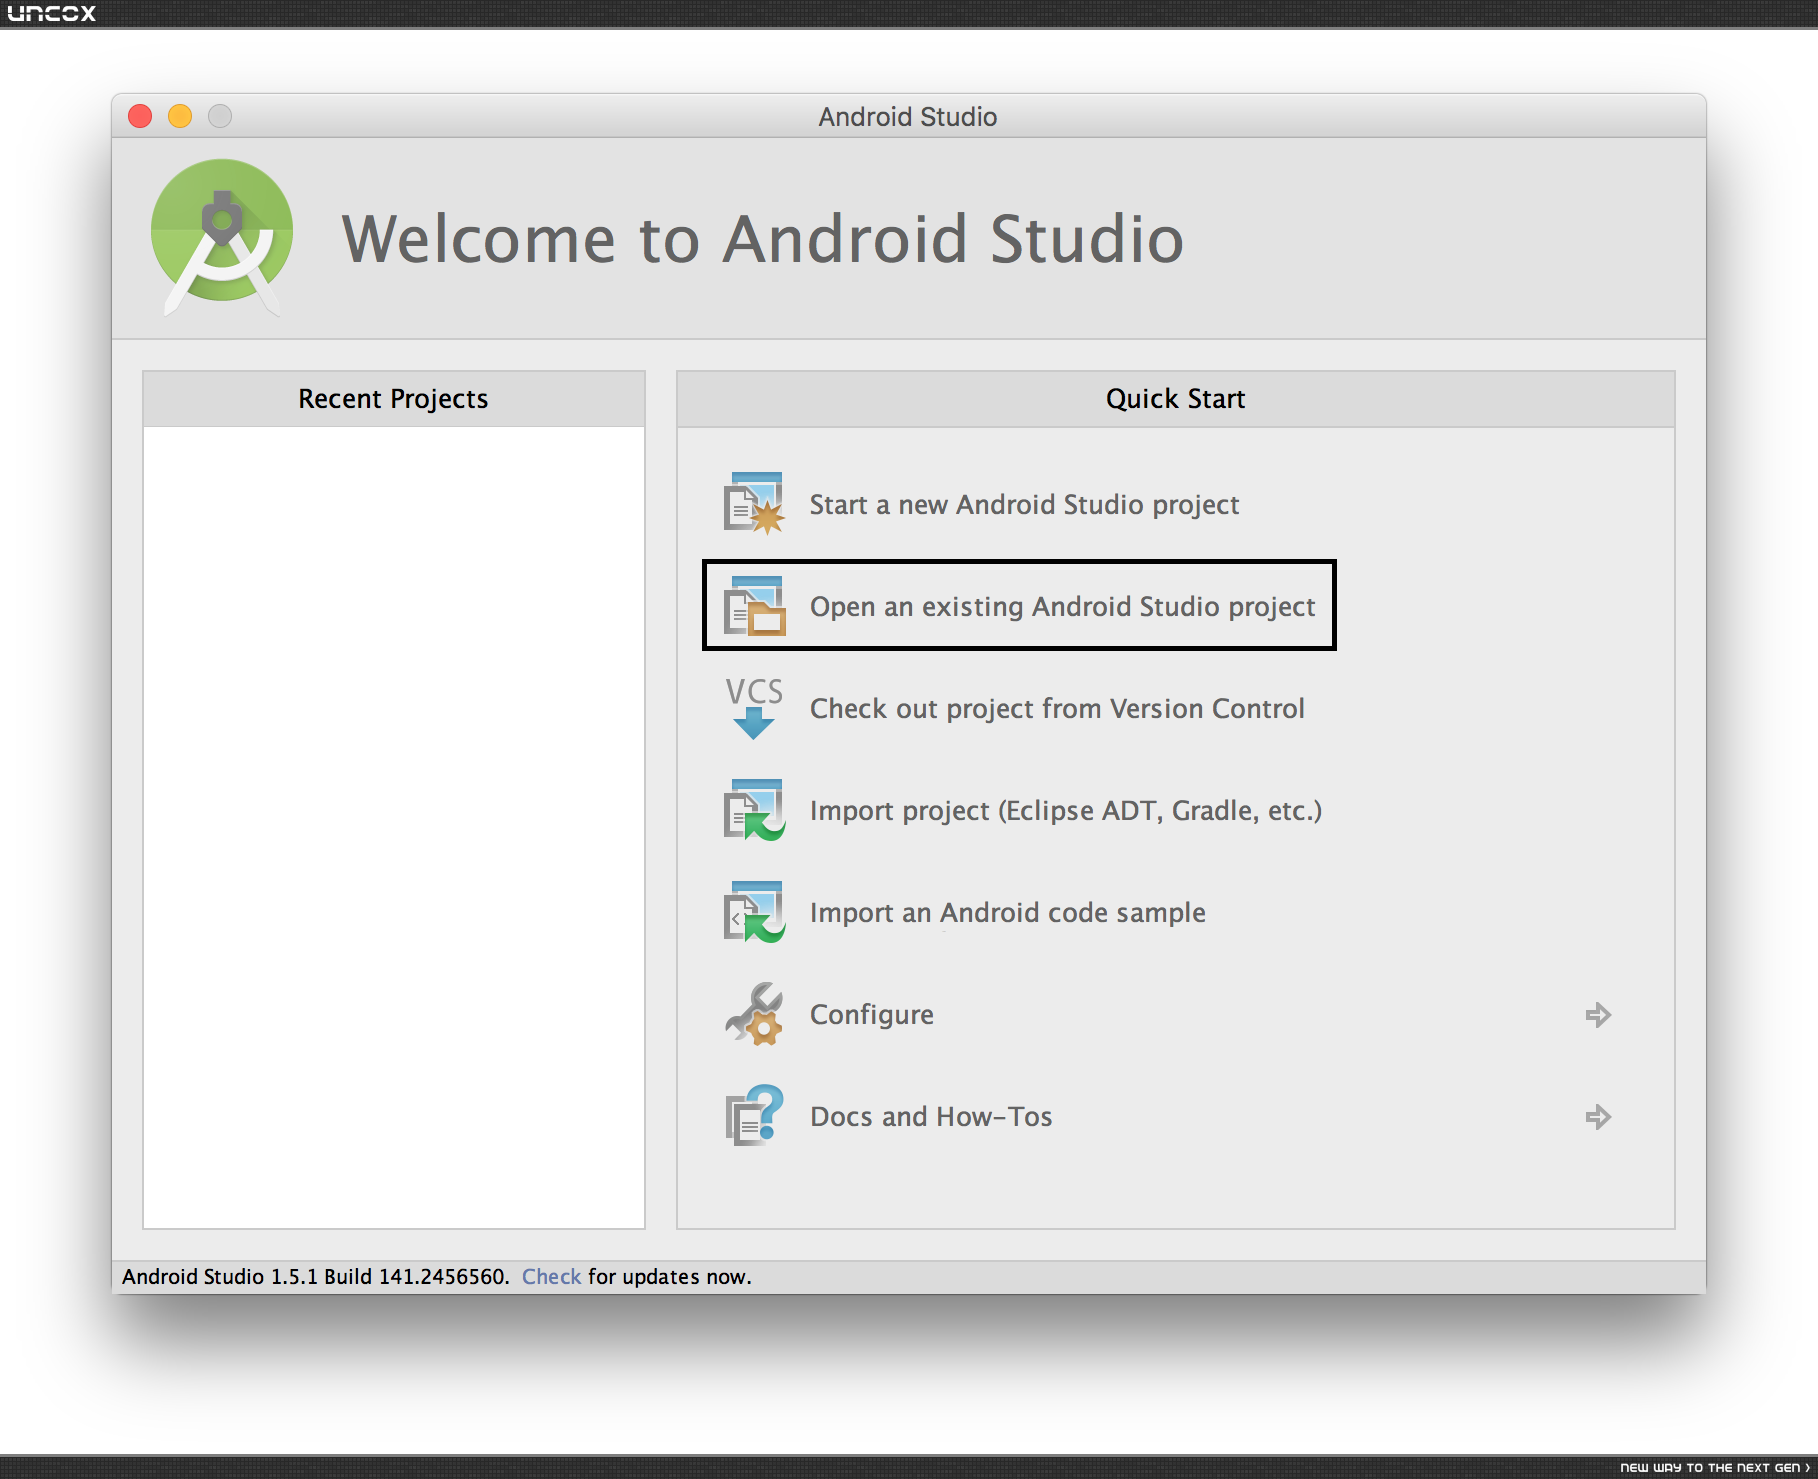Click the Android Studio 1.5.1 Build version text
Viewport: 1818px width, 1479px height.
point(316,1277)
